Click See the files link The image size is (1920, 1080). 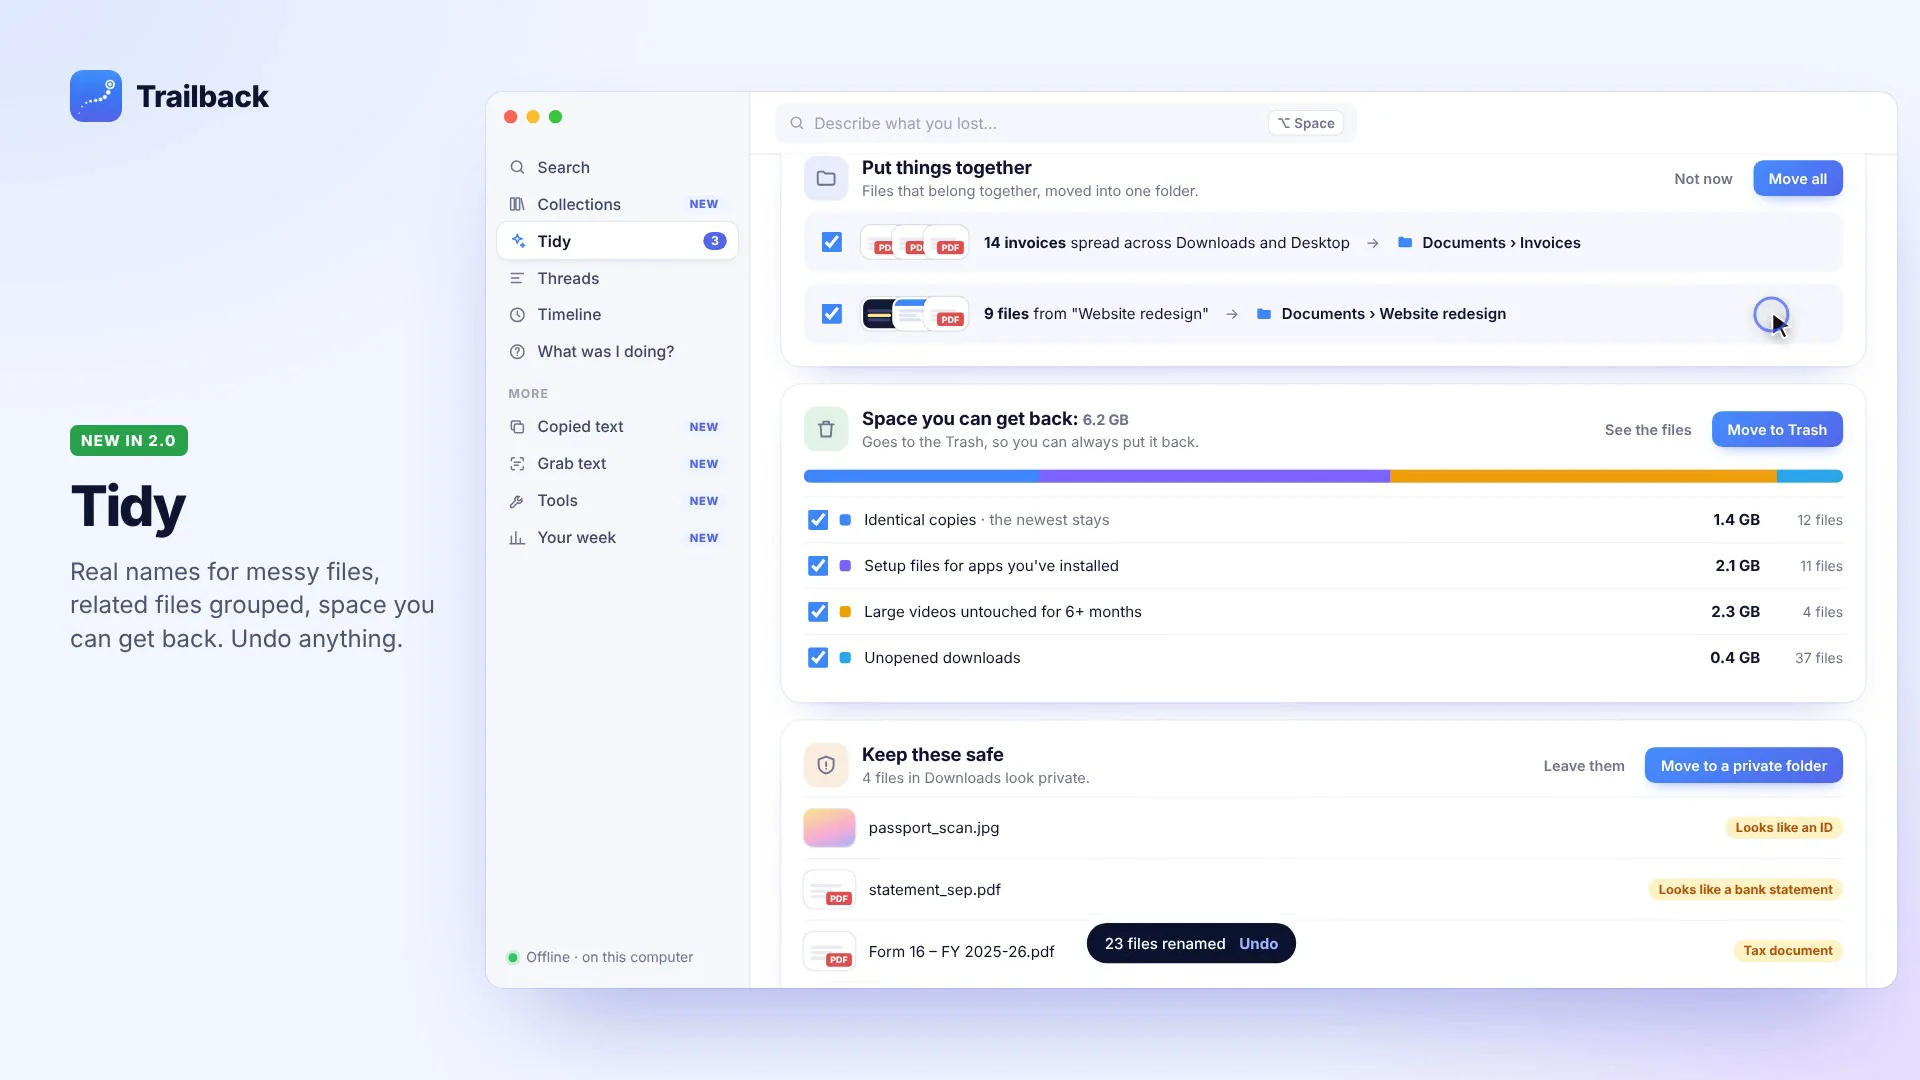point(1648,430)
